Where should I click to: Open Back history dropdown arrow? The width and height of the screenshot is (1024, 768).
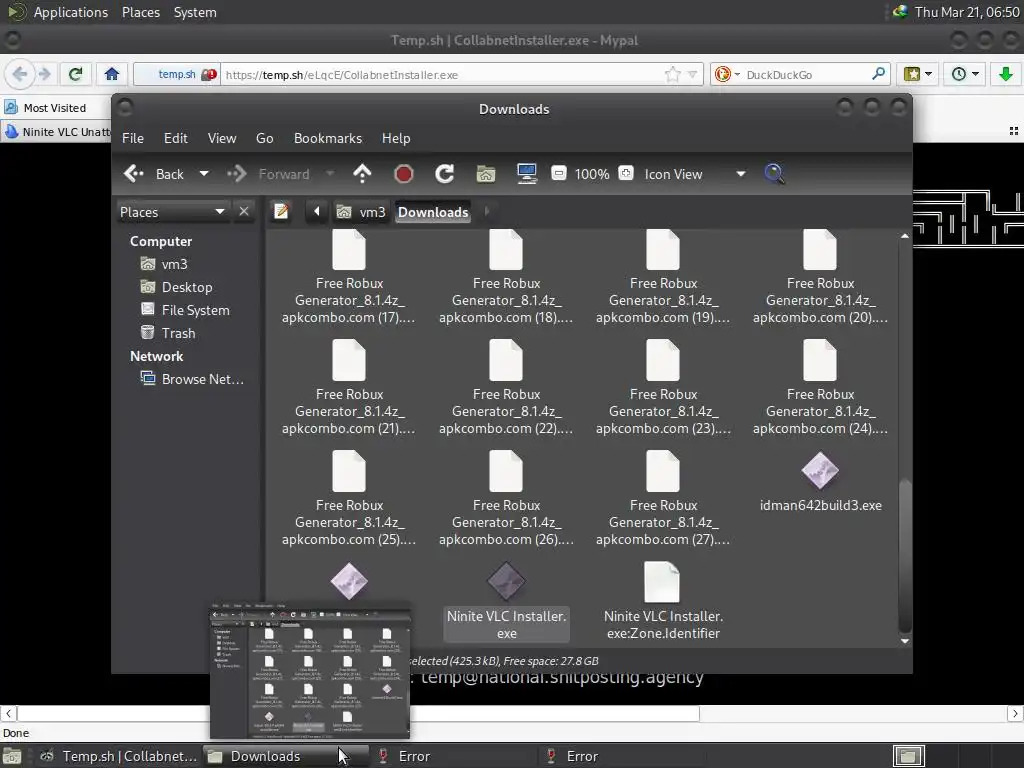204,174
